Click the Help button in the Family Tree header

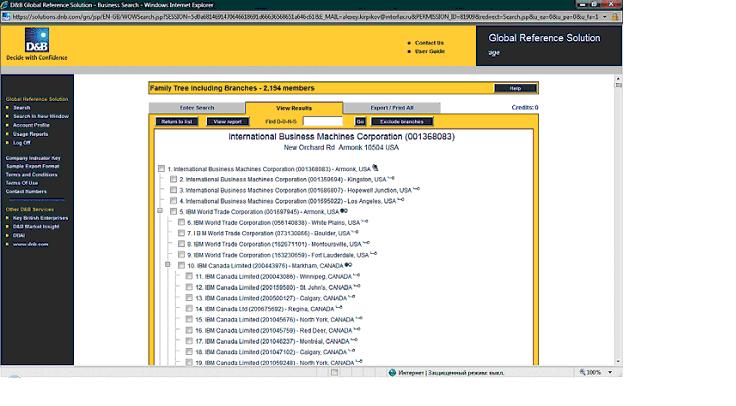pos(515,88)
